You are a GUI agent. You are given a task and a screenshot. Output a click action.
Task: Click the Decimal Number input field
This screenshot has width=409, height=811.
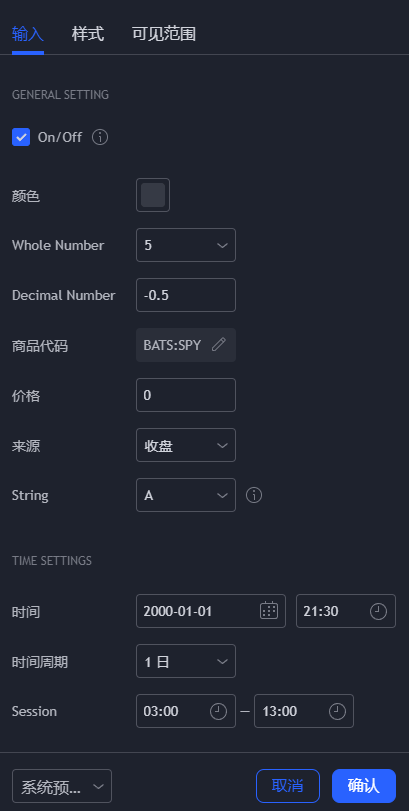[x=186, y=295]
